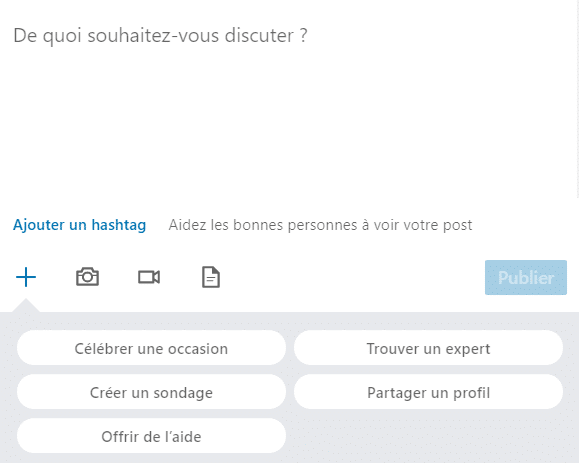Click the Ajouter un hashtag link
The image size is (579, 463).
tap(79, 225)
